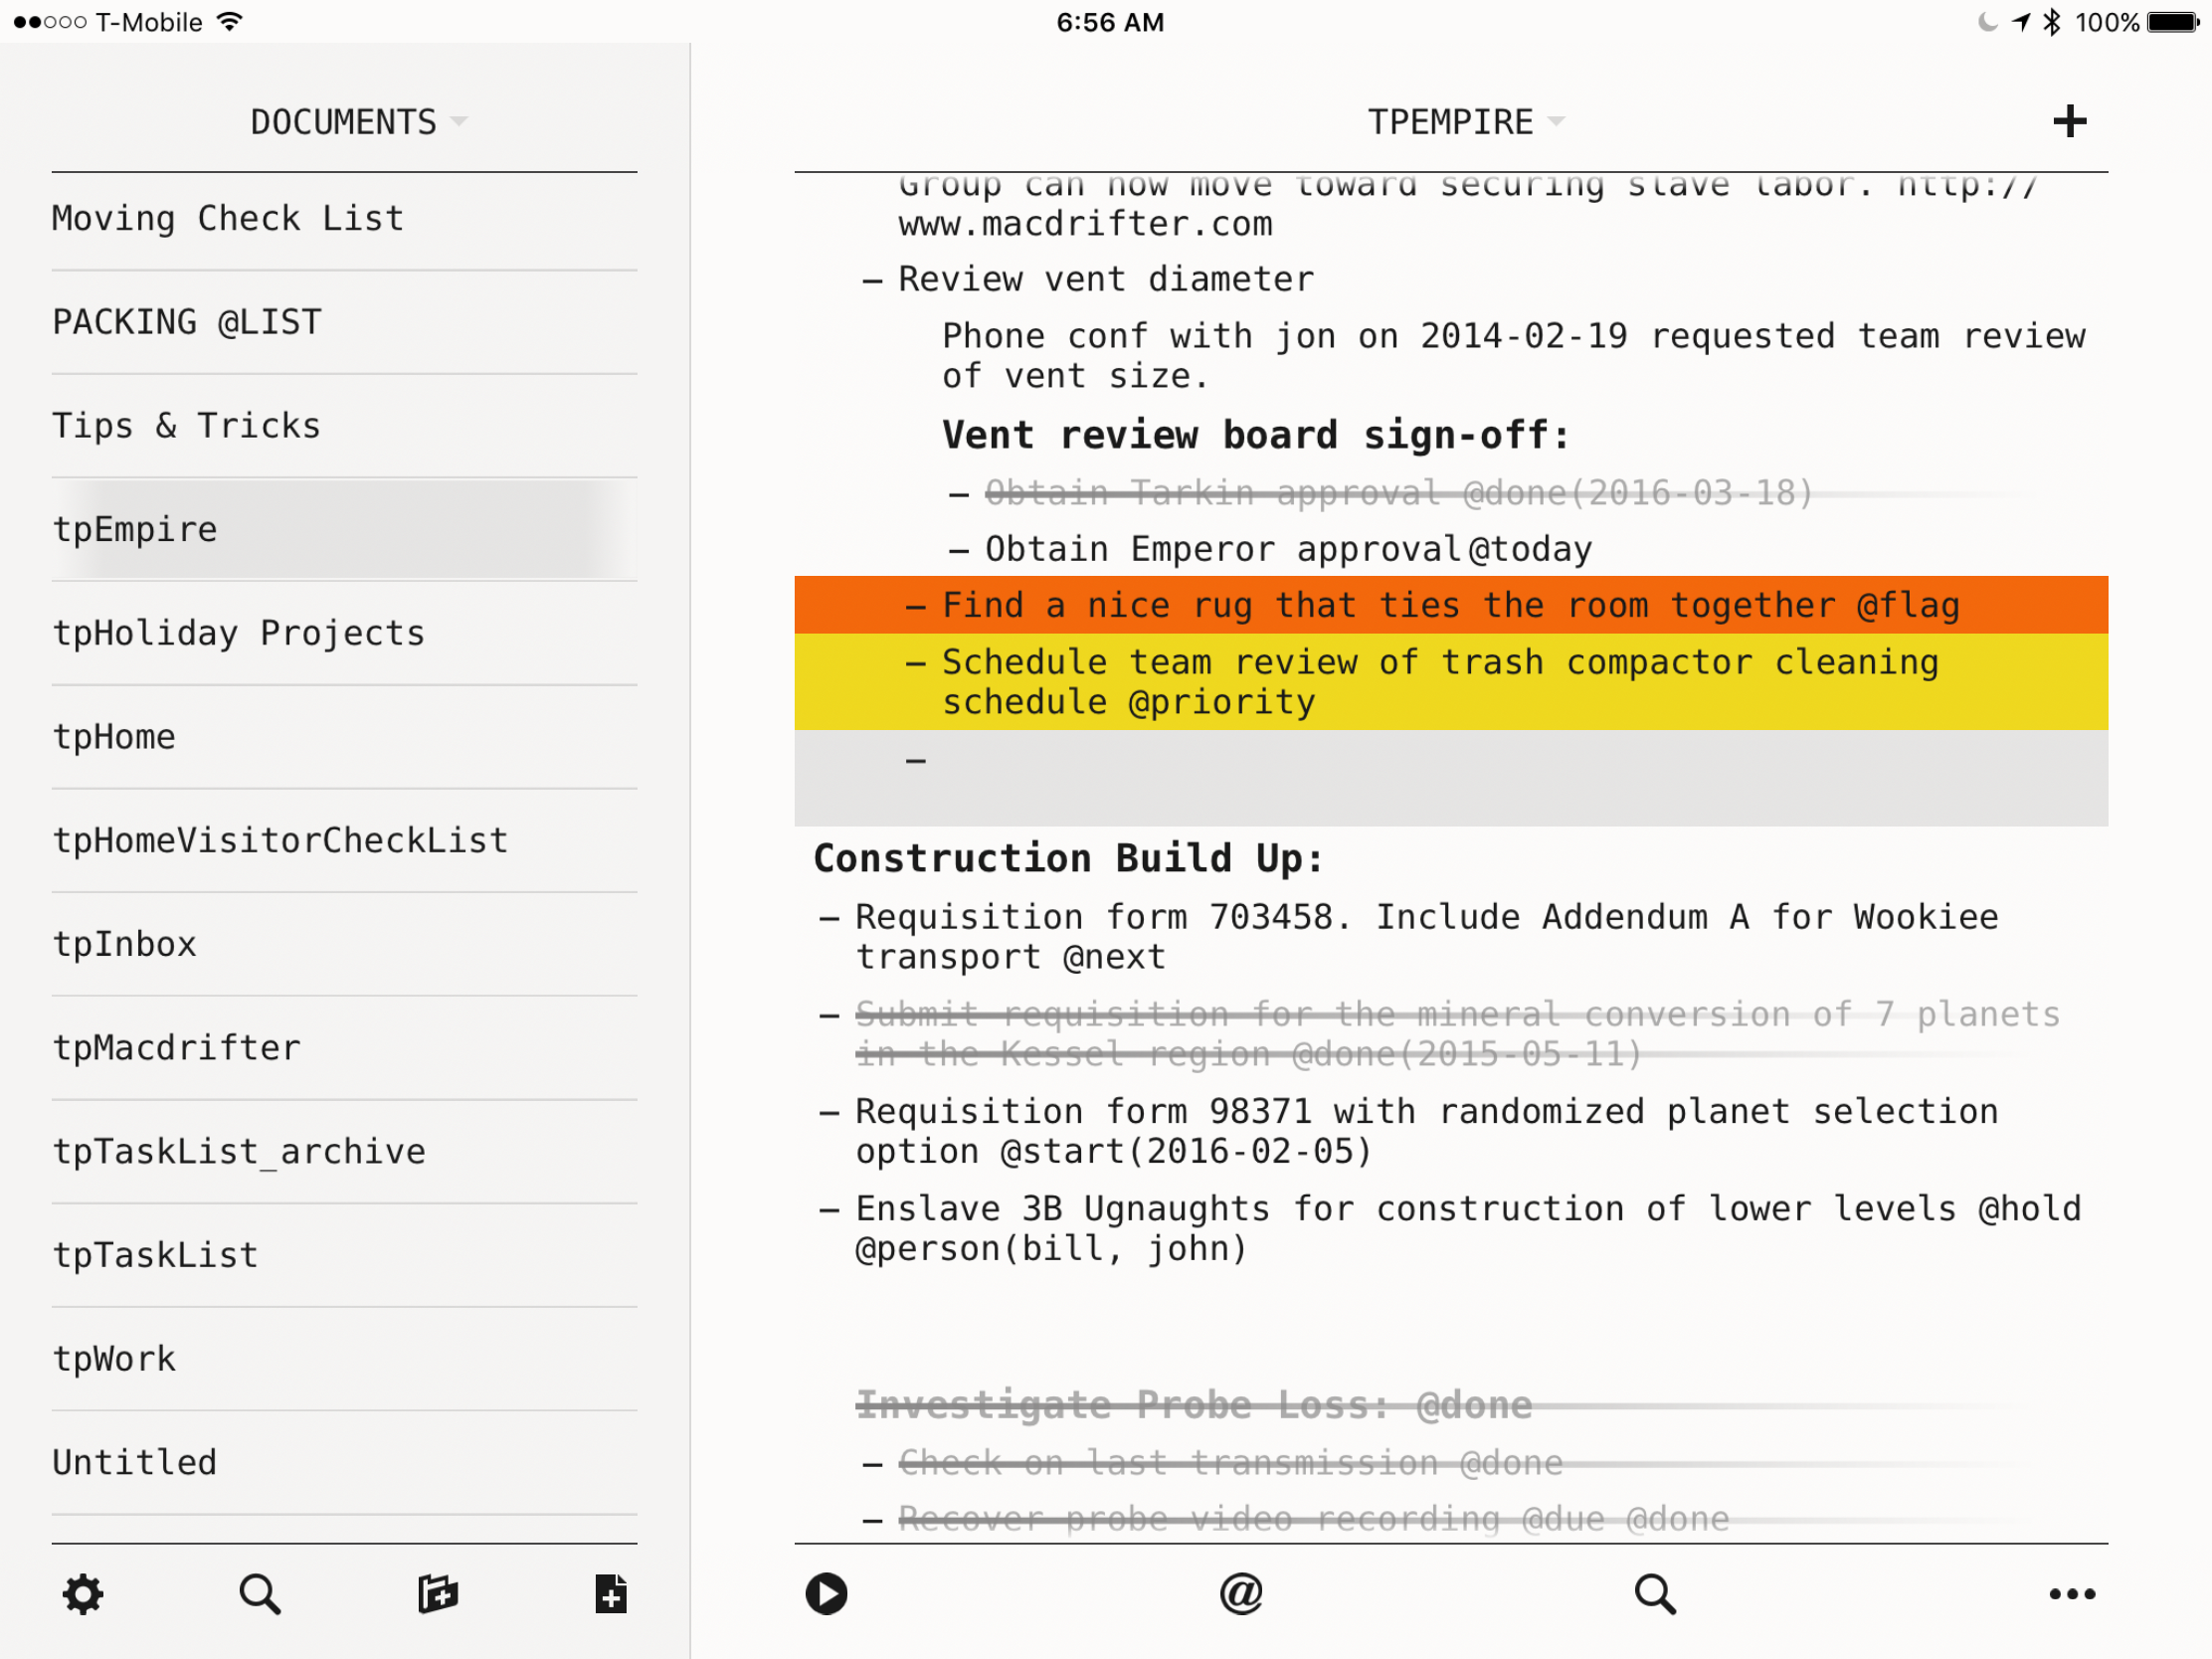Image resolution: width=2212 pixels, height=1659 pixels.
Task: Tap the @next tag on requisition 703458
Action: tap(1114, 958)
